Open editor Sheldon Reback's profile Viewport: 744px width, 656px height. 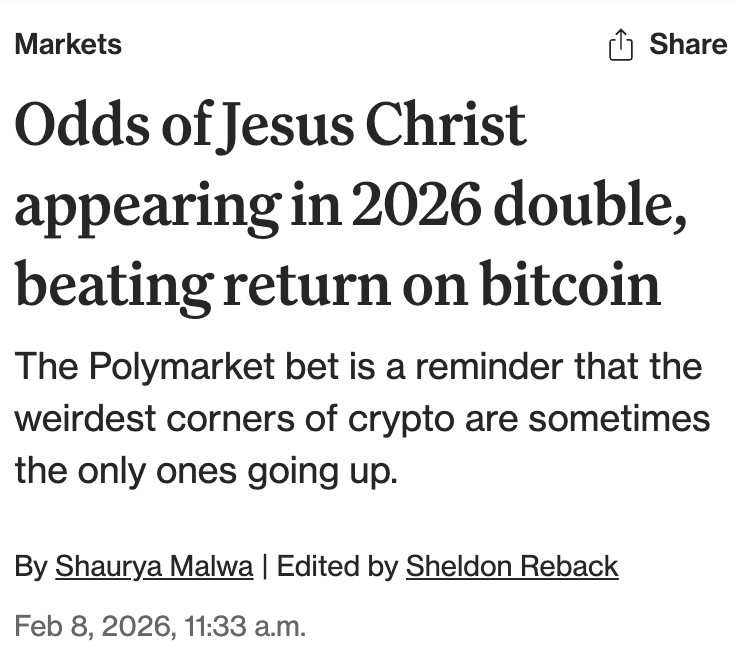coord(511,566)
